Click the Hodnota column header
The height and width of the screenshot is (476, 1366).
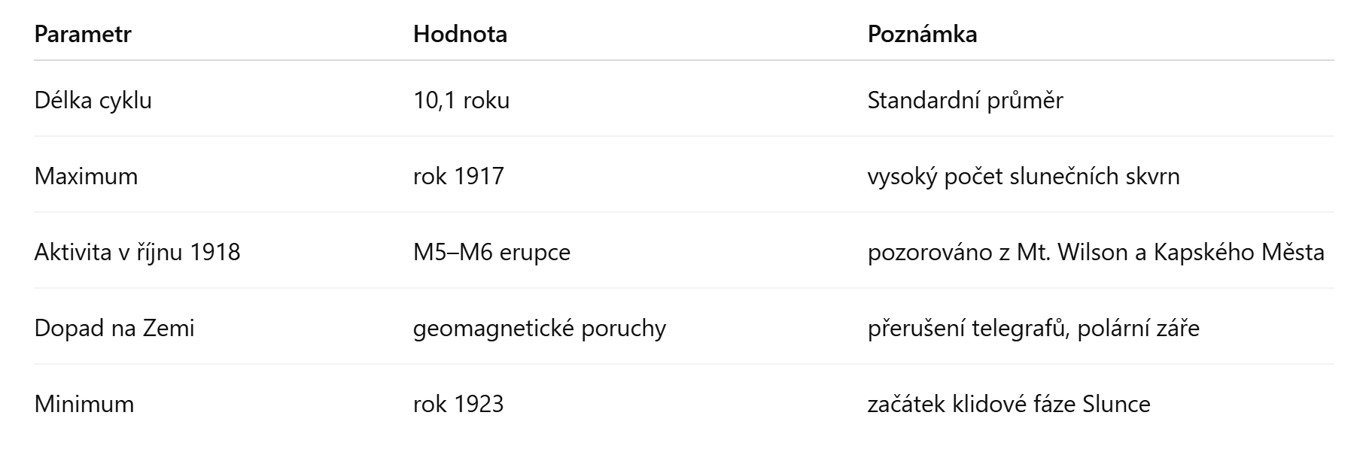460,34
